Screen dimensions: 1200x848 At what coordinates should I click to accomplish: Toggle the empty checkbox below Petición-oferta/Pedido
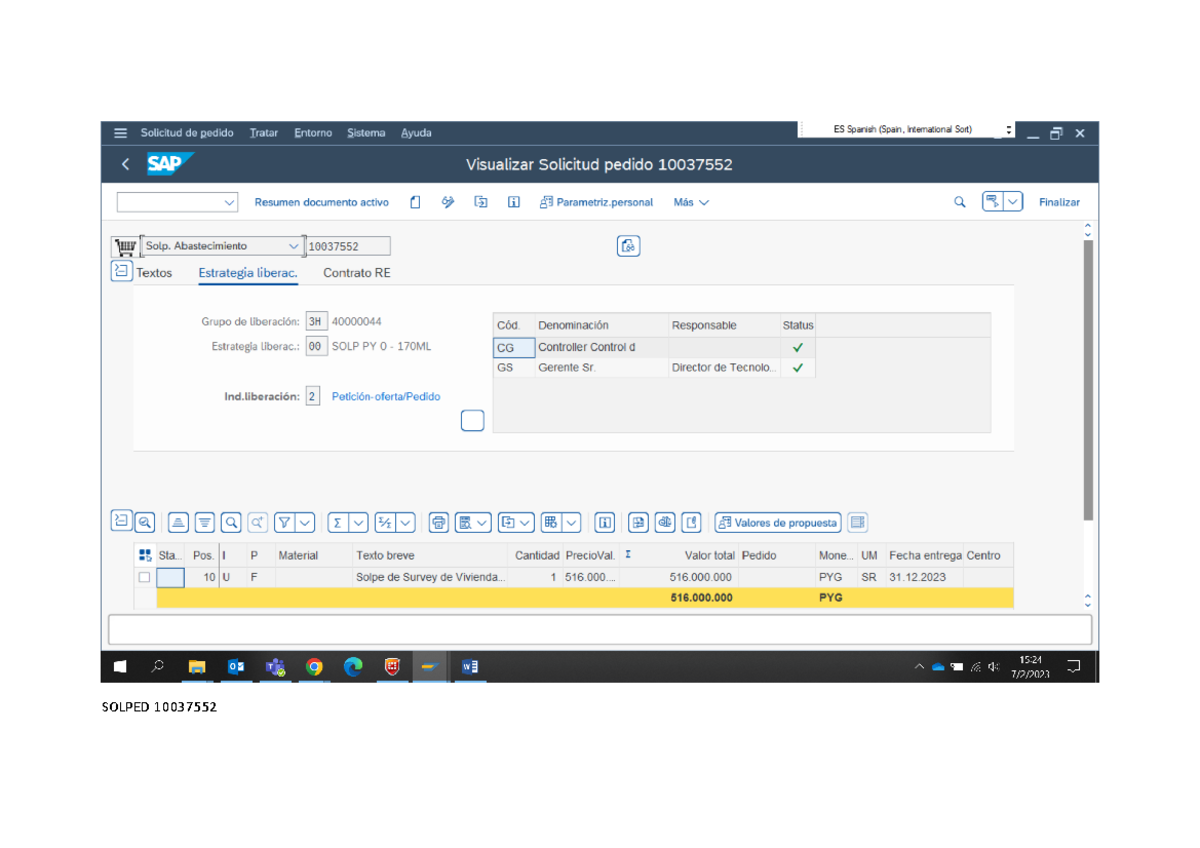(472, 421)
